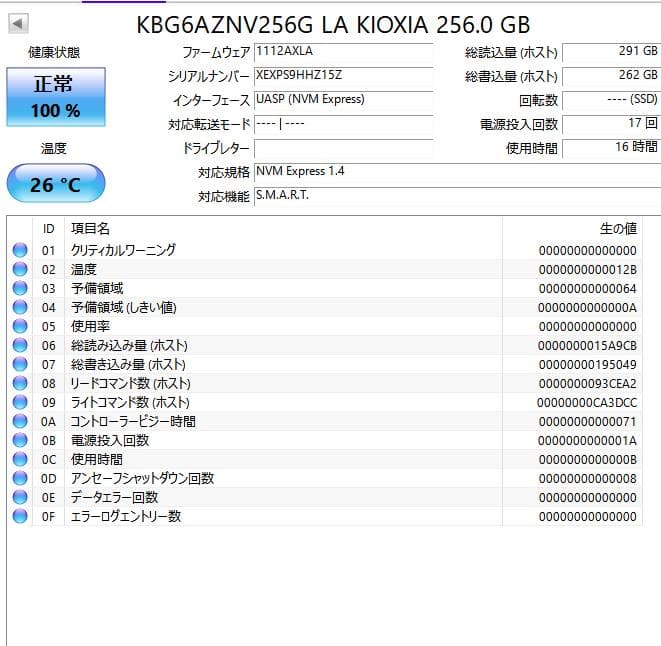The width and height of the screenshot is (661, 646).
Task: Select the エラーログエントリー数 row name
Action: (x=126, y=516)
